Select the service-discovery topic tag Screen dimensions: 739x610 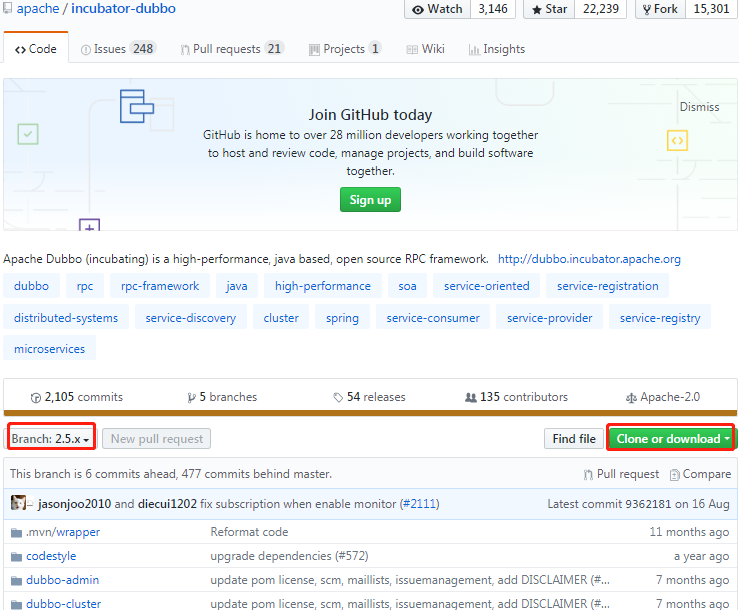point(190,318)
